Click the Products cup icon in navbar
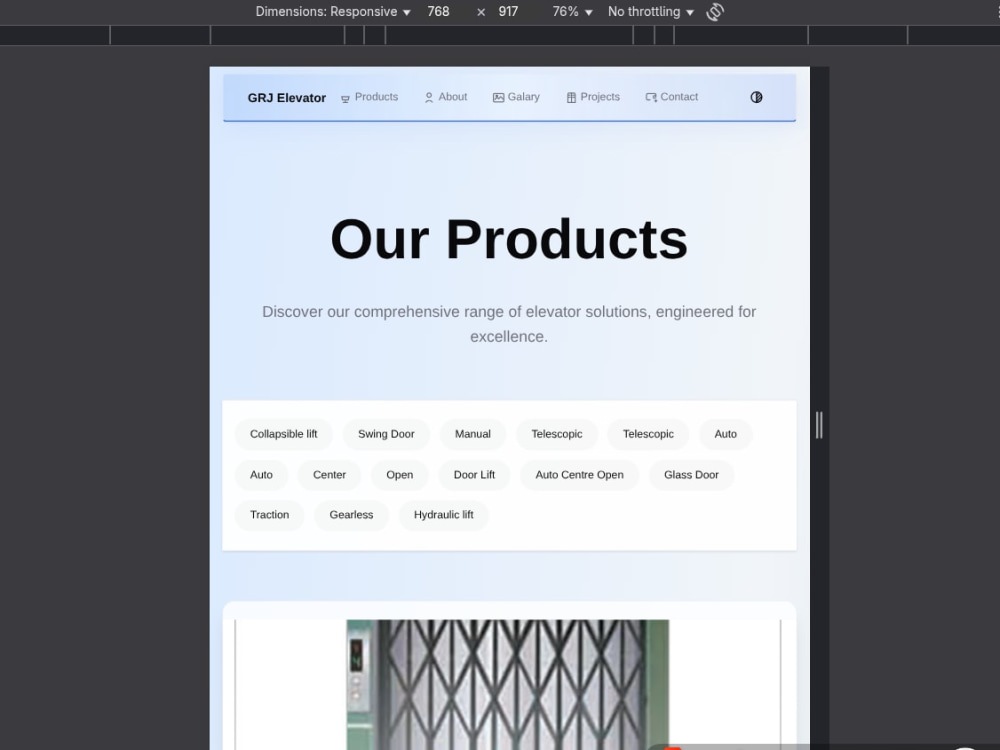 [345, 98]
